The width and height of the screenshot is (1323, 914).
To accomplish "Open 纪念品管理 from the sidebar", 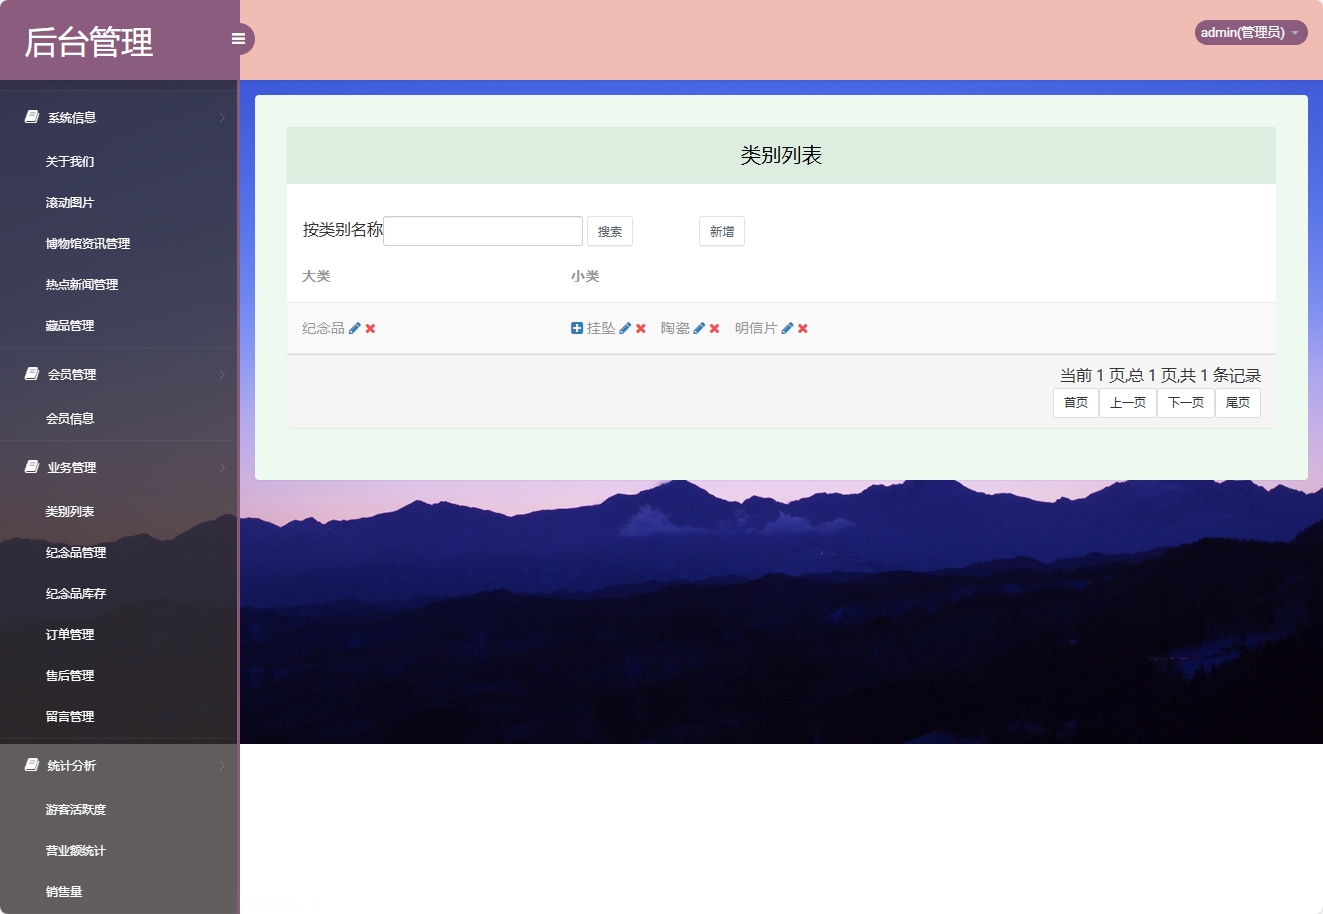I will point(76,553).
